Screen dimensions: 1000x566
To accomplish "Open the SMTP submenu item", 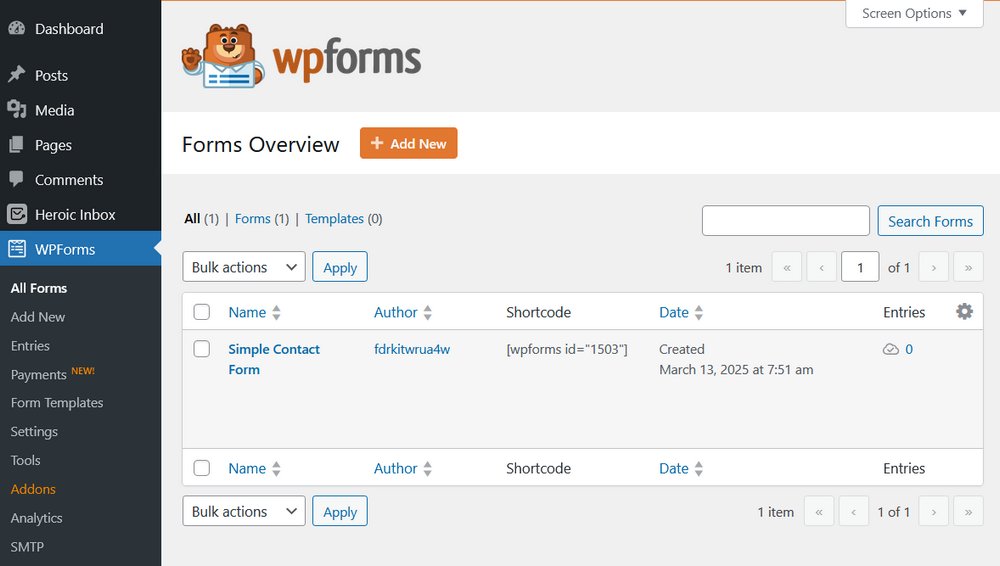I will pos(27,547).
